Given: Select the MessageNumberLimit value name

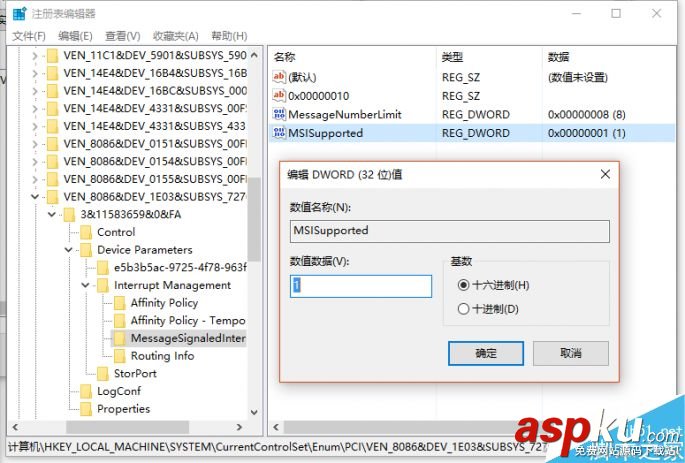Looking at the screenshot, I should [345, 114].
